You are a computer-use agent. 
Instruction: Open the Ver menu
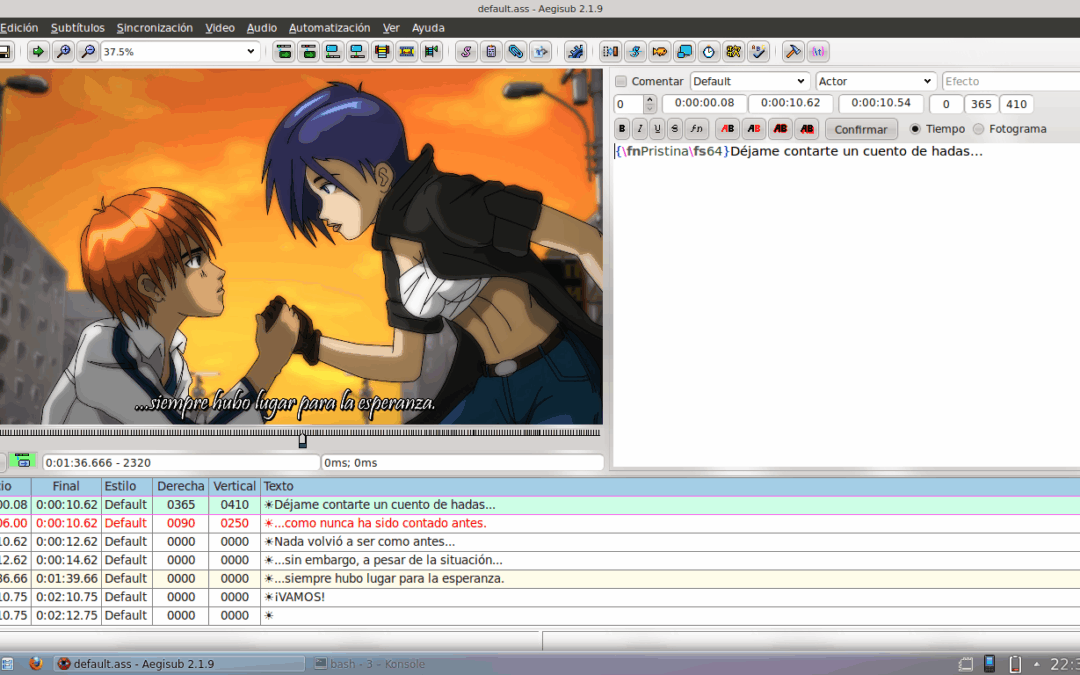[391, 28]
